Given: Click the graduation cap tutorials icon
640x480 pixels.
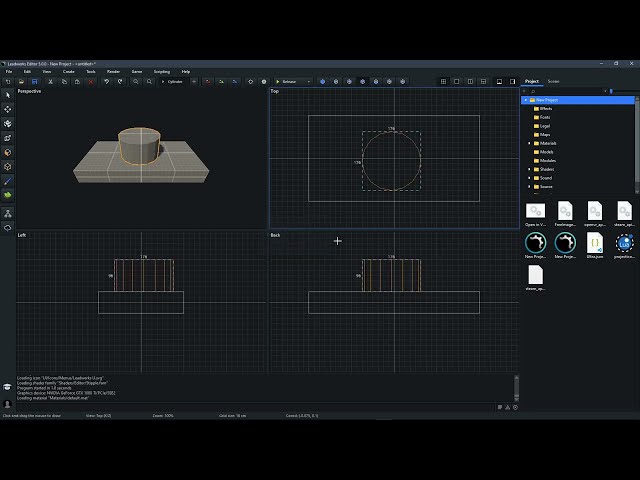Looking at the screenshot, I should click(7, 387).
